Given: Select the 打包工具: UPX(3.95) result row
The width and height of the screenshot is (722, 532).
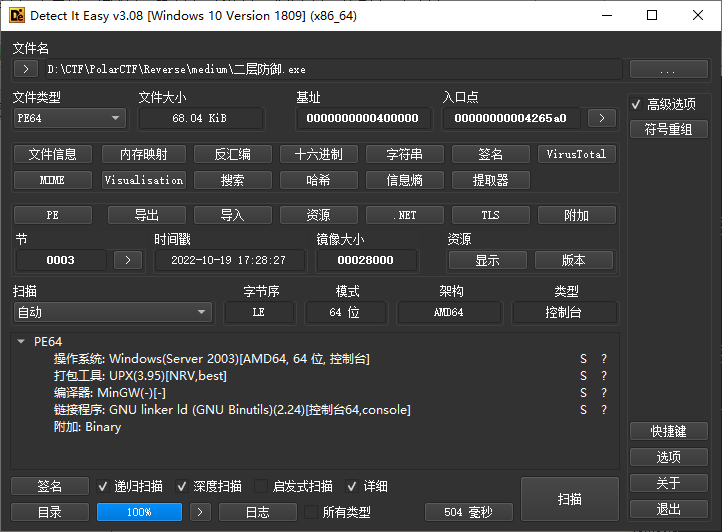Looking at the screenshot, I should pyautogui.click(x=140, y=376).
